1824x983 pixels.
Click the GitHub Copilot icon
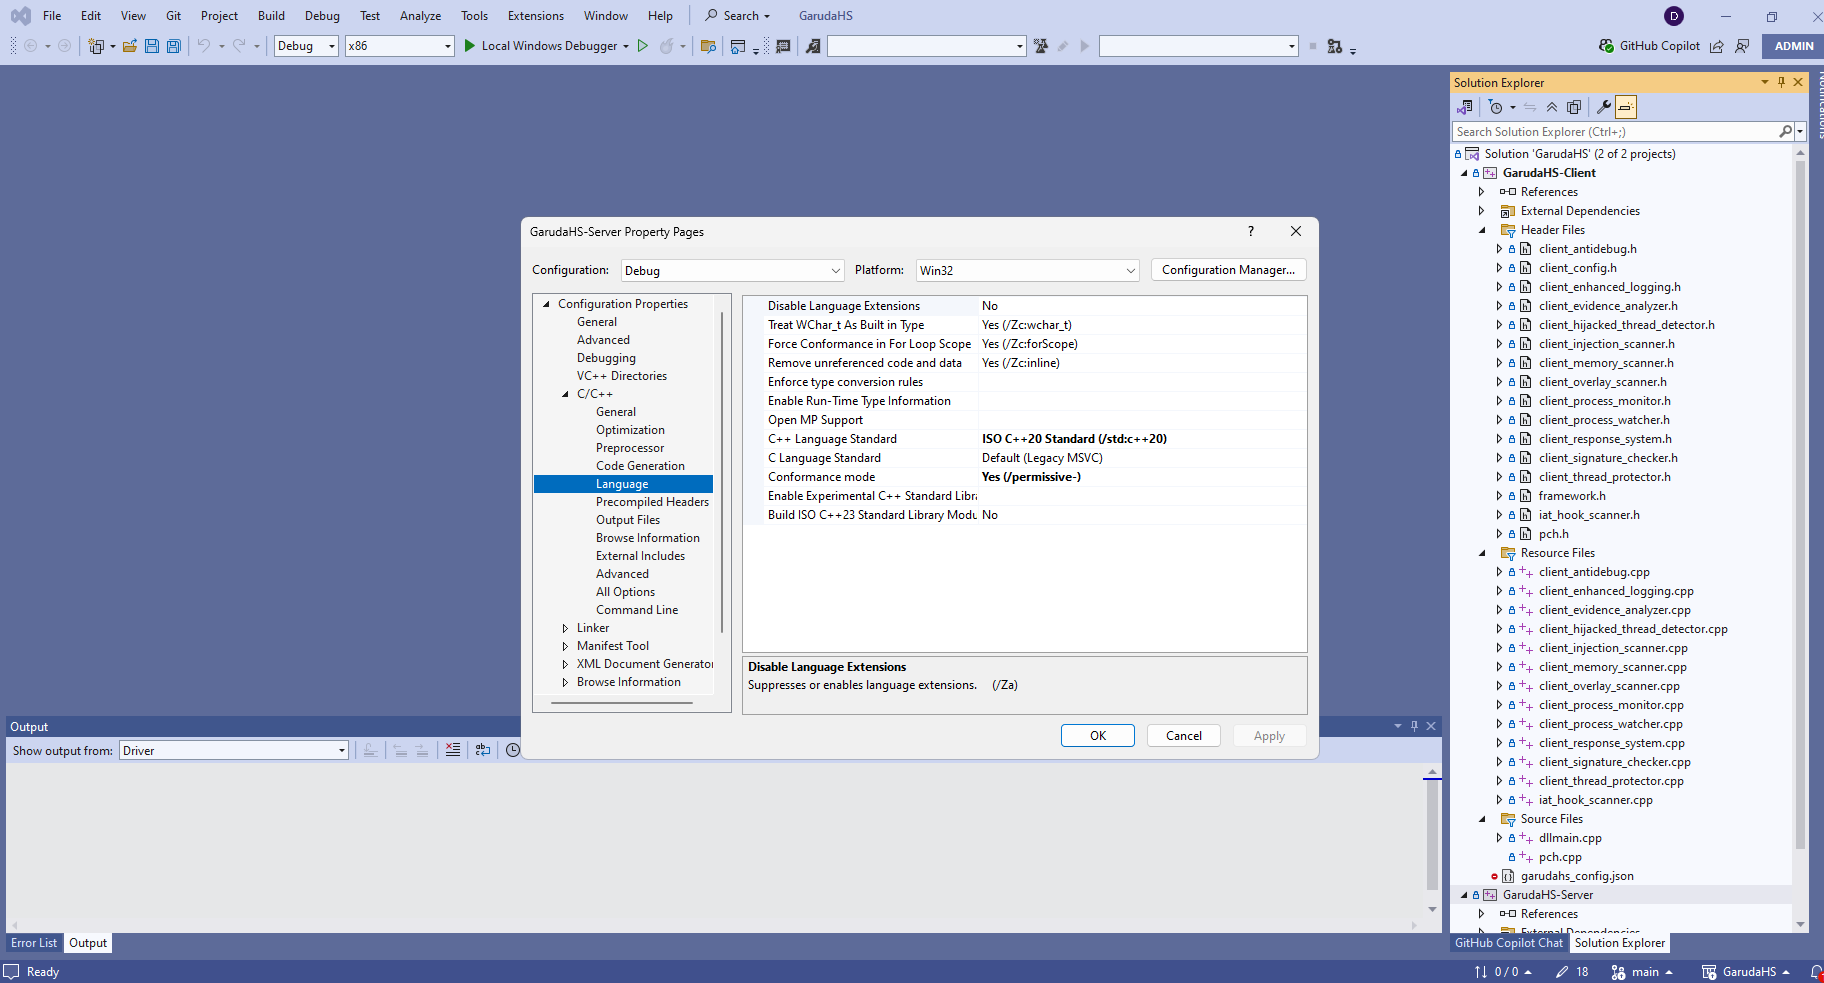tap(1606, 46)
